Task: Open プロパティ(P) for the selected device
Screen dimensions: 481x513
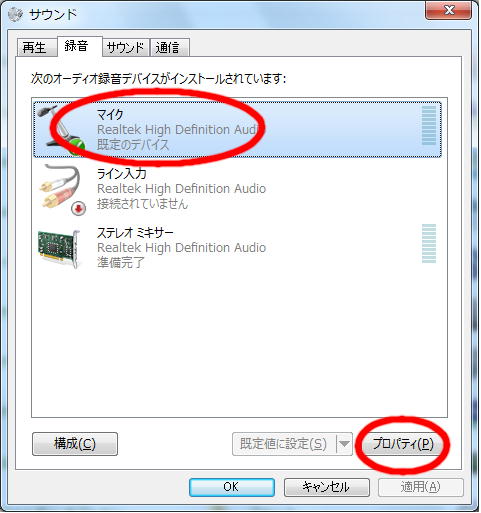Action: (403, 444)
